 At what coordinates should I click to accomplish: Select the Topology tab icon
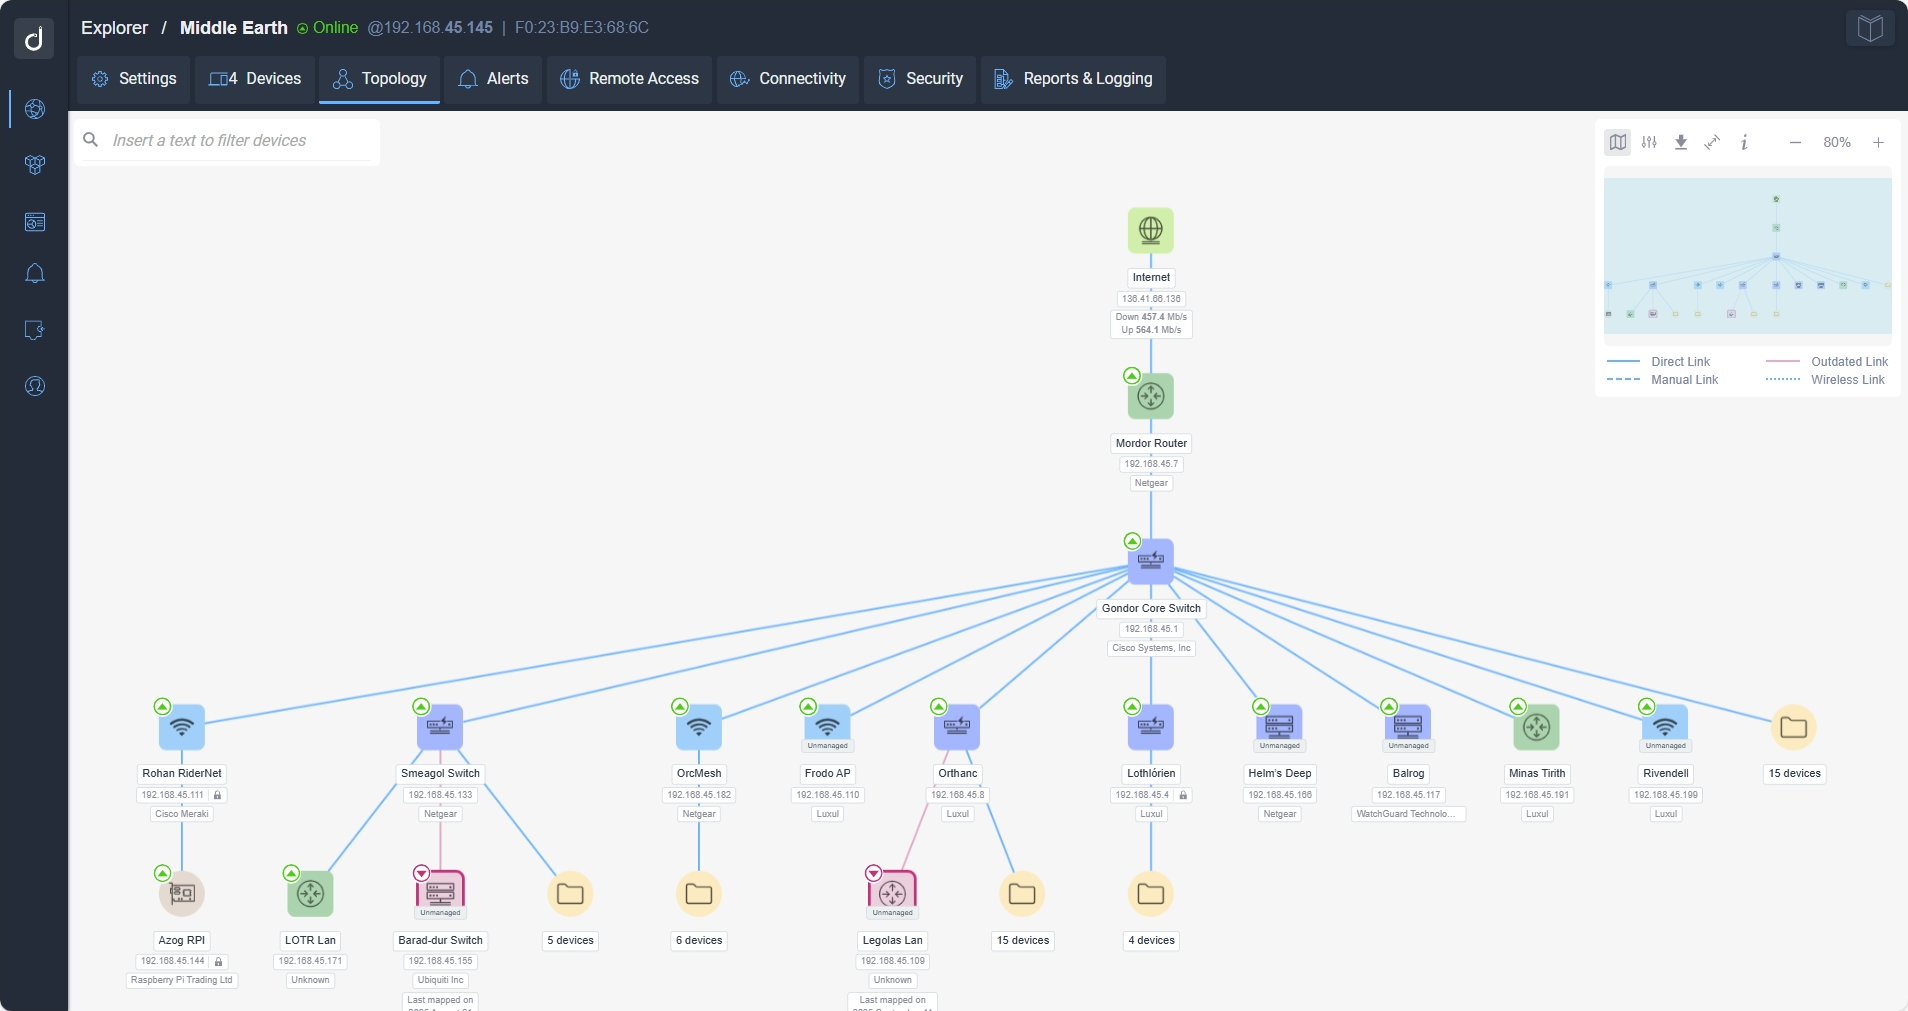[x=344, y=79]
